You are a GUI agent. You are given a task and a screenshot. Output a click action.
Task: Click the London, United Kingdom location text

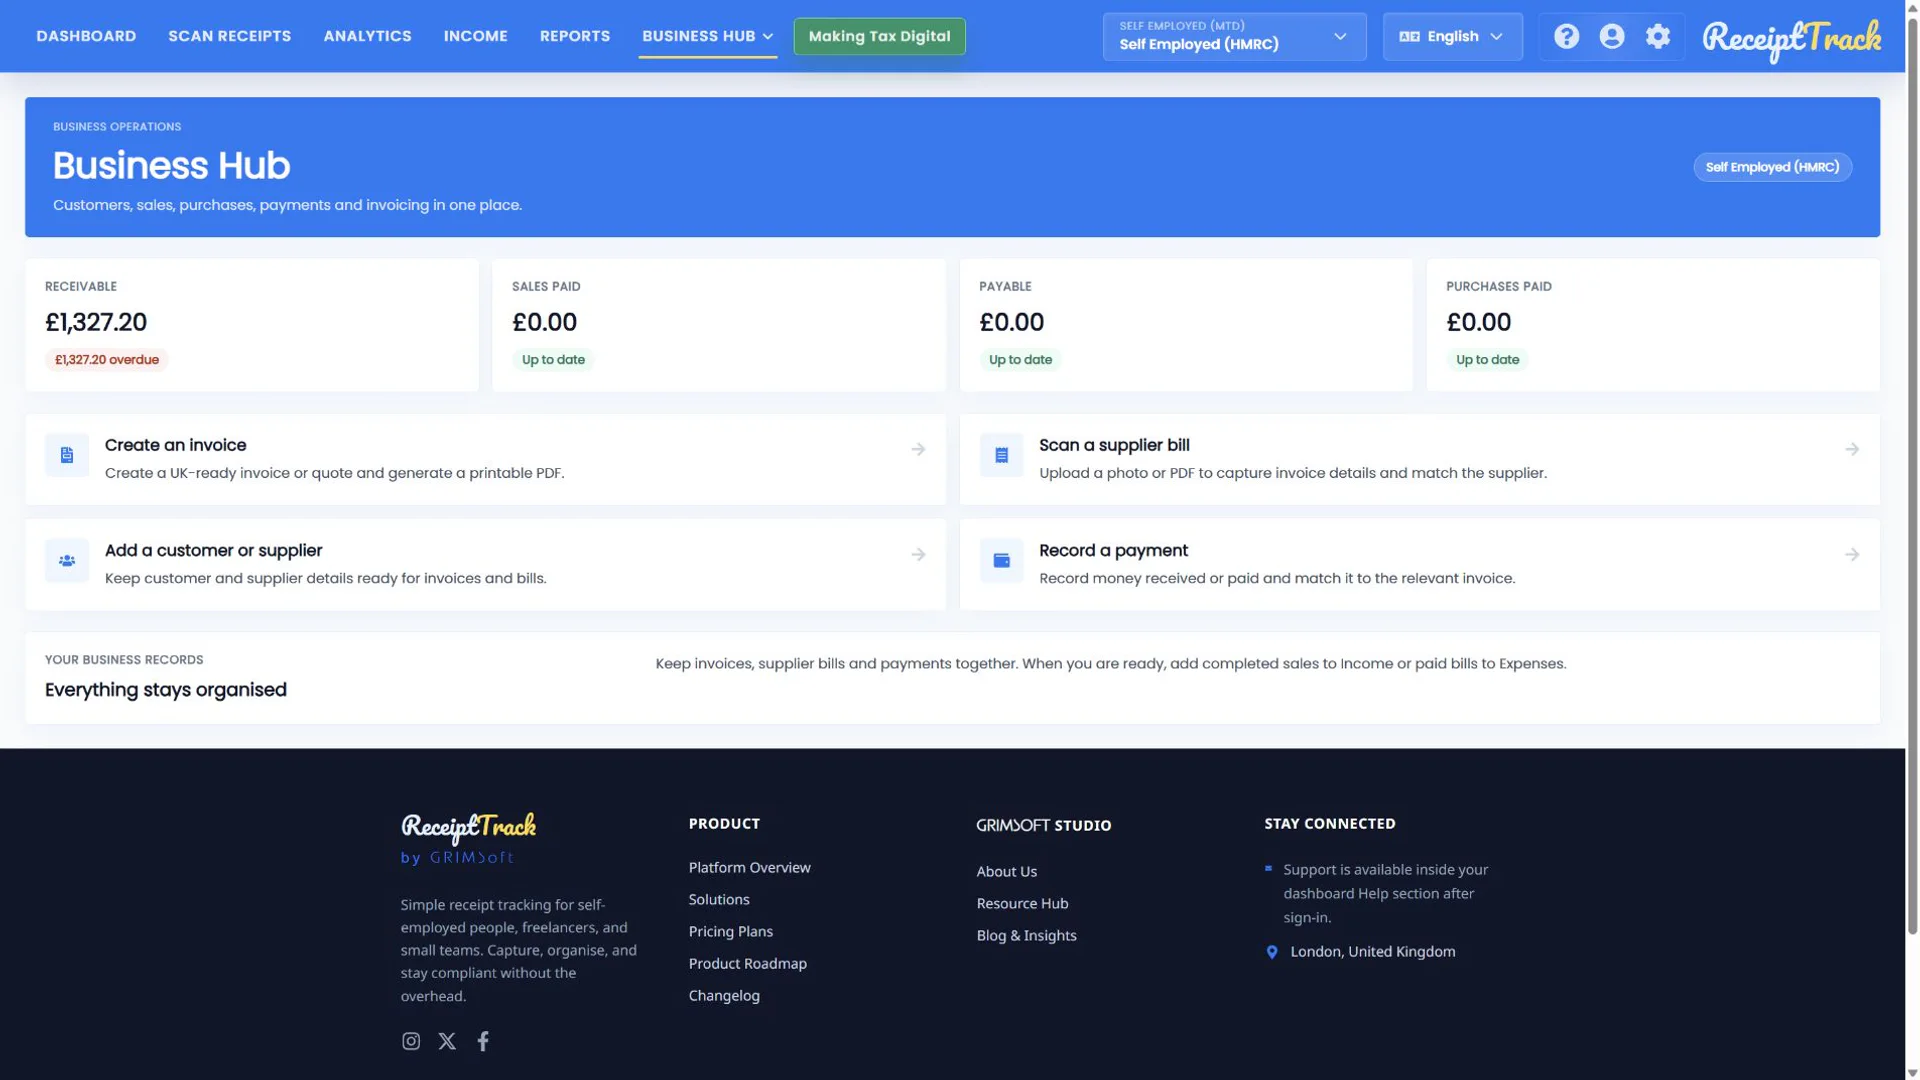(1372, 951)
